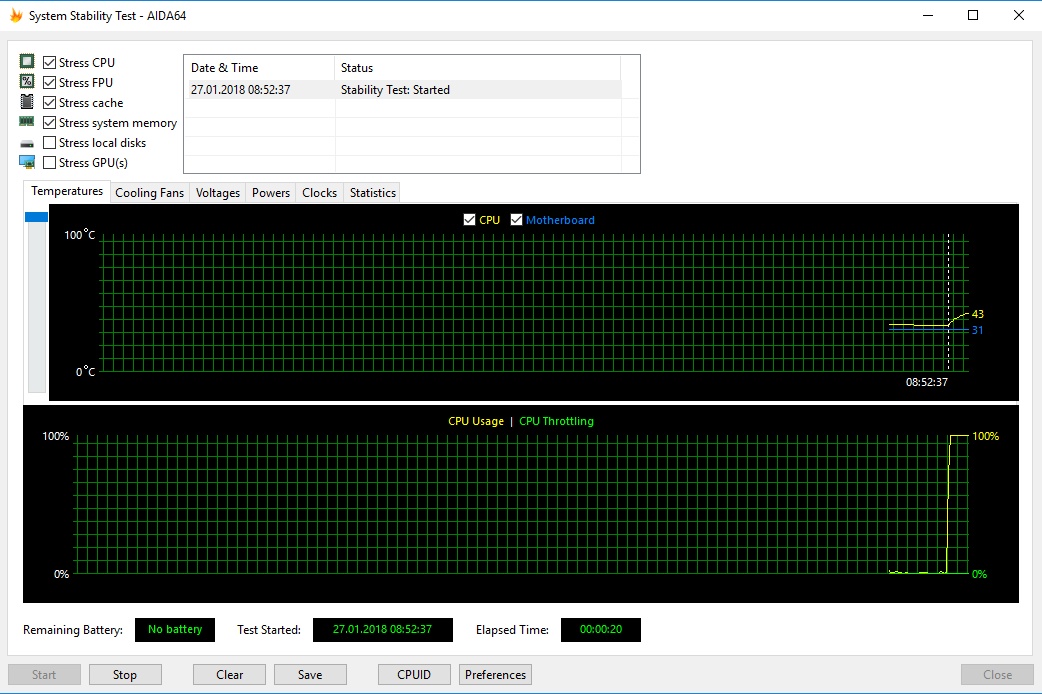Screen dimensions: 1042x694
Task: Open the CPUID panel
Action: click(414, 675)
